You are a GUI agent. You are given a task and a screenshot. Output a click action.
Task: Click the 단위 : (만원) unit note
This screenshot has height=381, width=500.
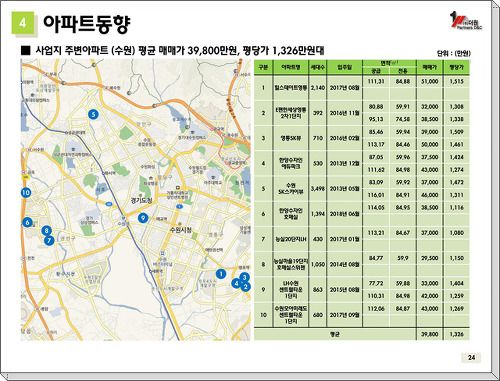coord(454,53)
